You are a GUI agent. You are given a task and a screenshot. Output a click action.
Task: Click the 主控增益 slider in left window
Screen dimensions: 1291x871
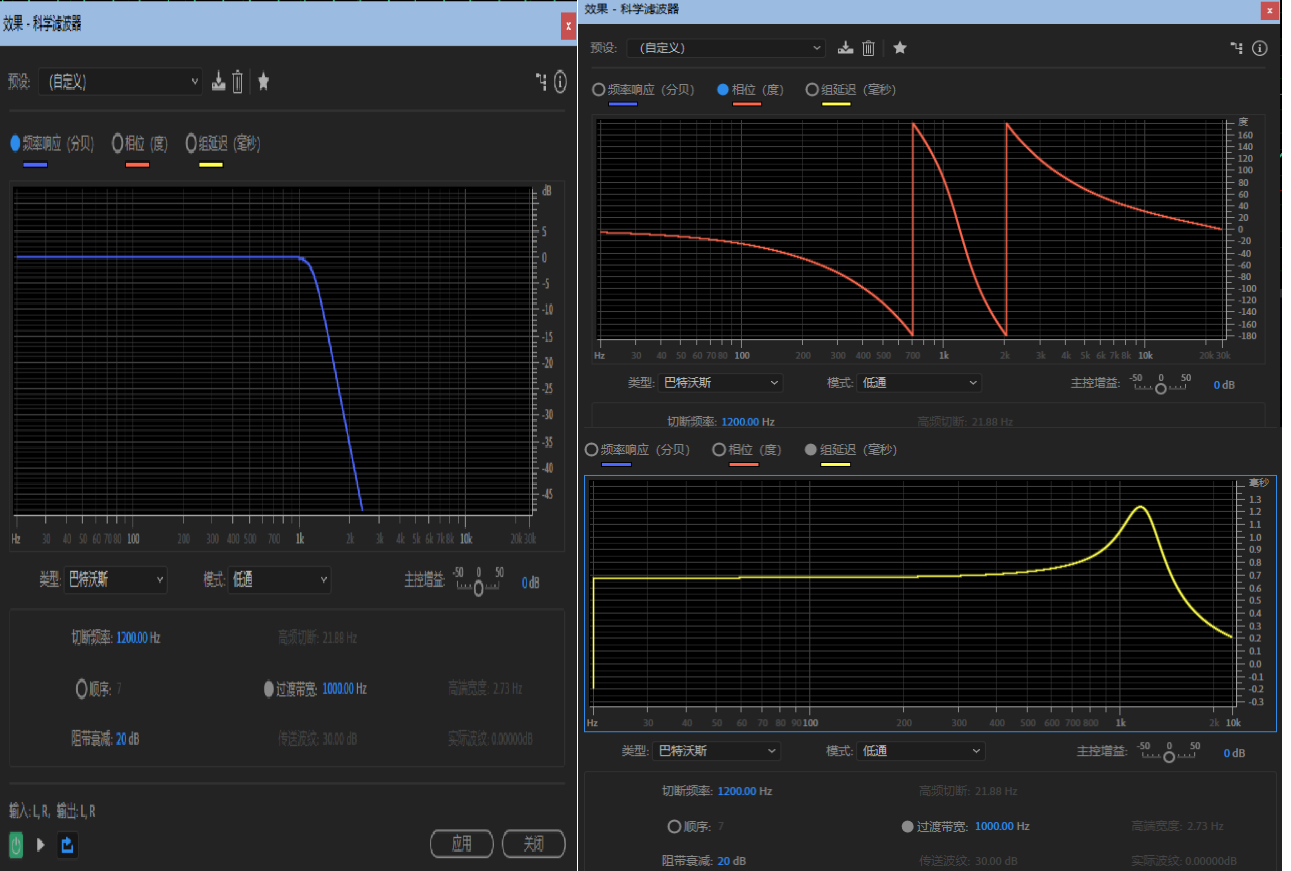[479, 588]
